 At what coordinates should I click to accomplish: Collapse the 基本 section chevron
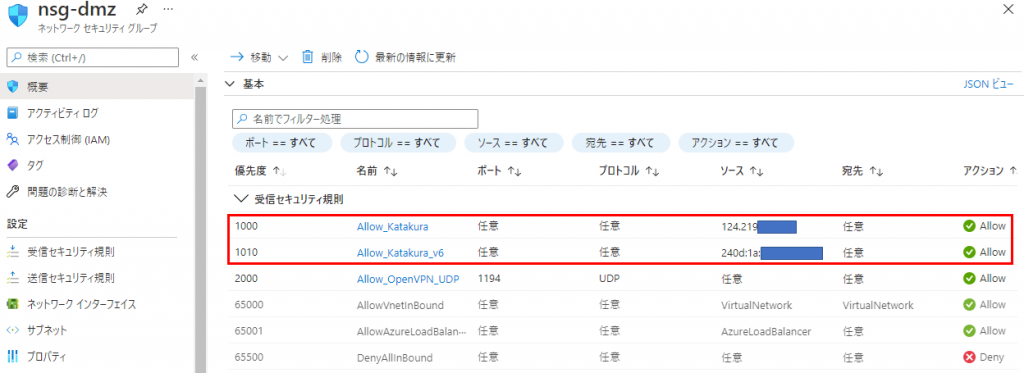point(229,84)
